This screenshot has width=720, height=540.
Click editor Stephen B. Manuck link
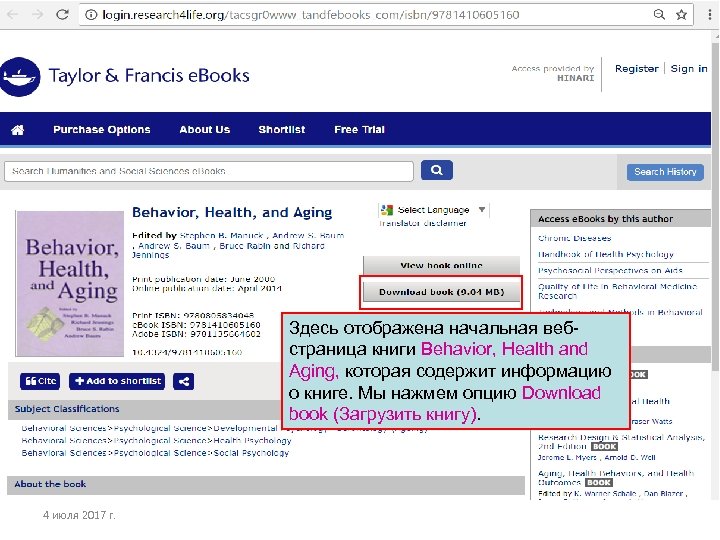(x=221, y=235)
